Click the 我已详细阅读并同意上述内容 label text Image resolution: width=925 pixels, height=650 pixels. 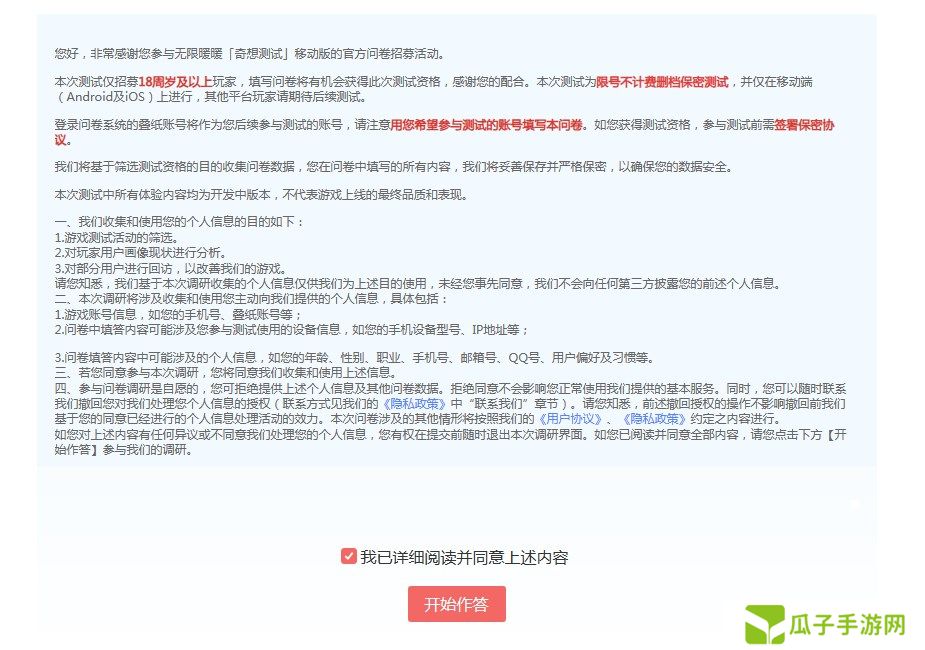coord(464,557)
